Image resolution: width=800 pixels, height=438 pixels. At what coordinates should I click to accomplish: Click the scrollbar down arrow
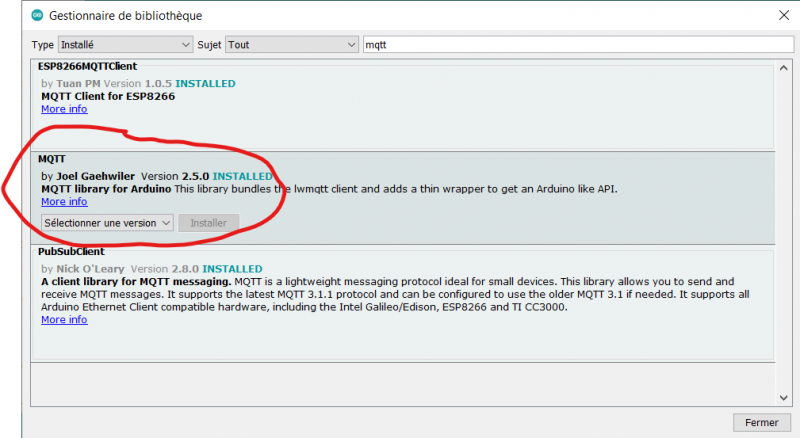(784, 398)
